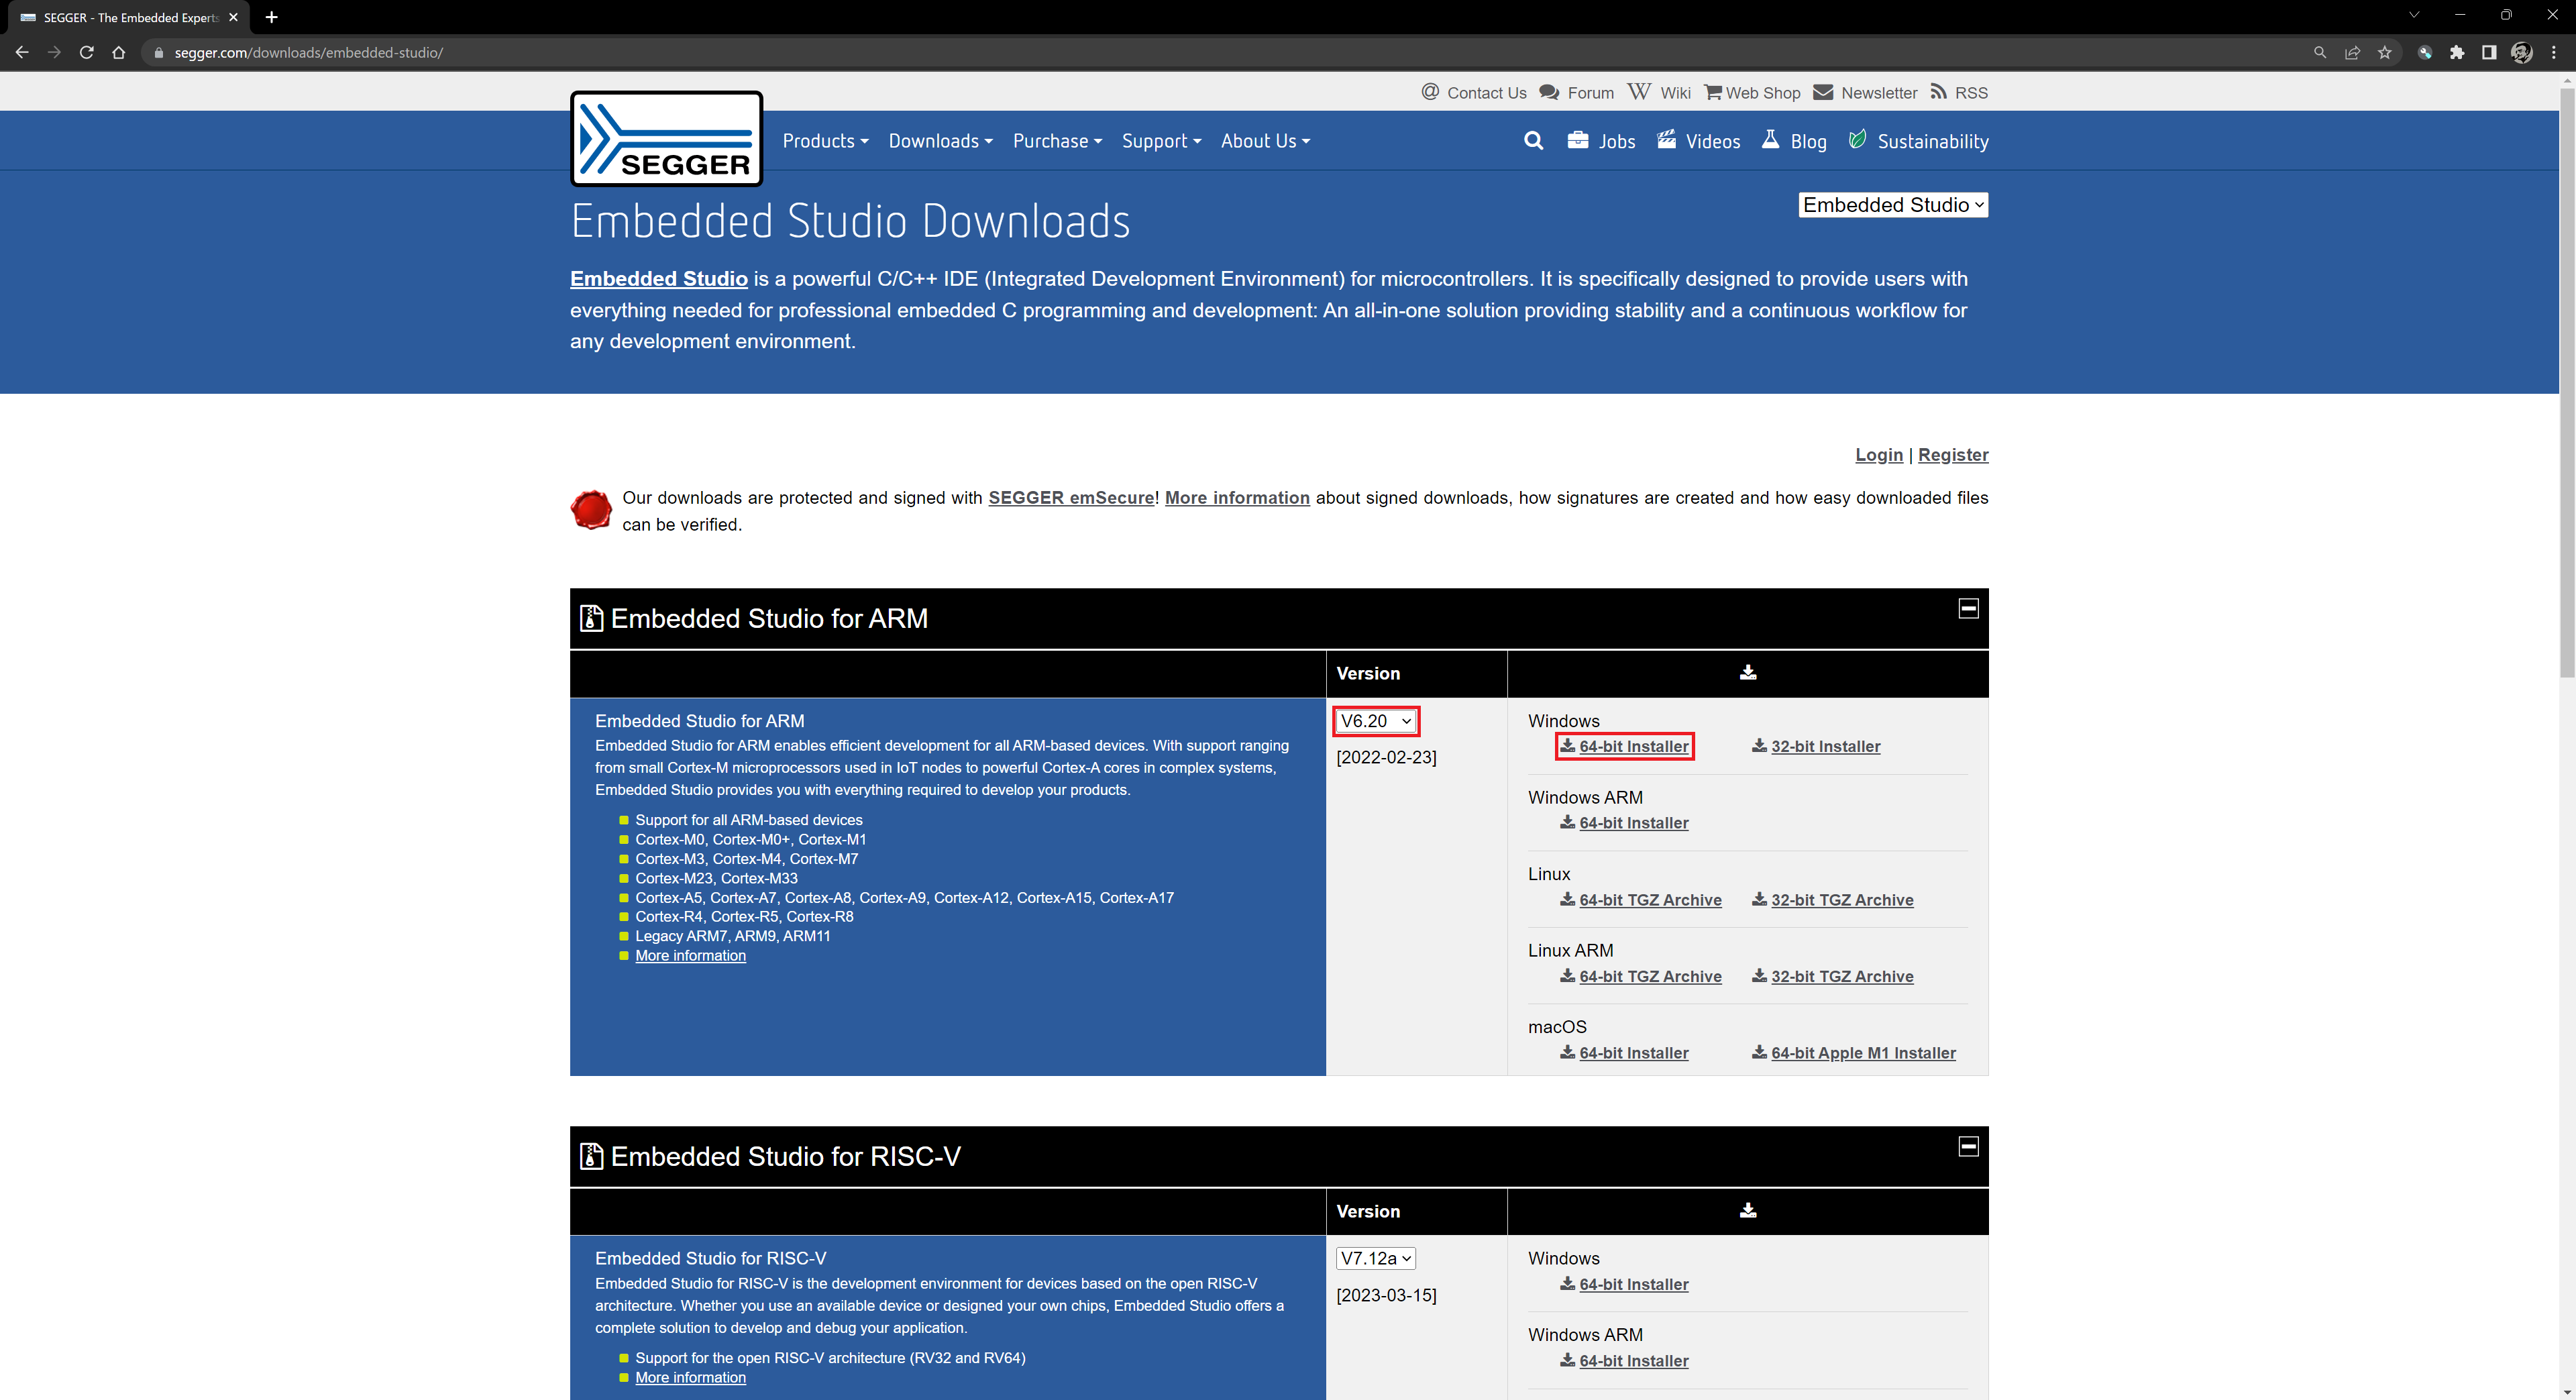
Task: Click the Login link
Action: click(x=1878, y=454)
